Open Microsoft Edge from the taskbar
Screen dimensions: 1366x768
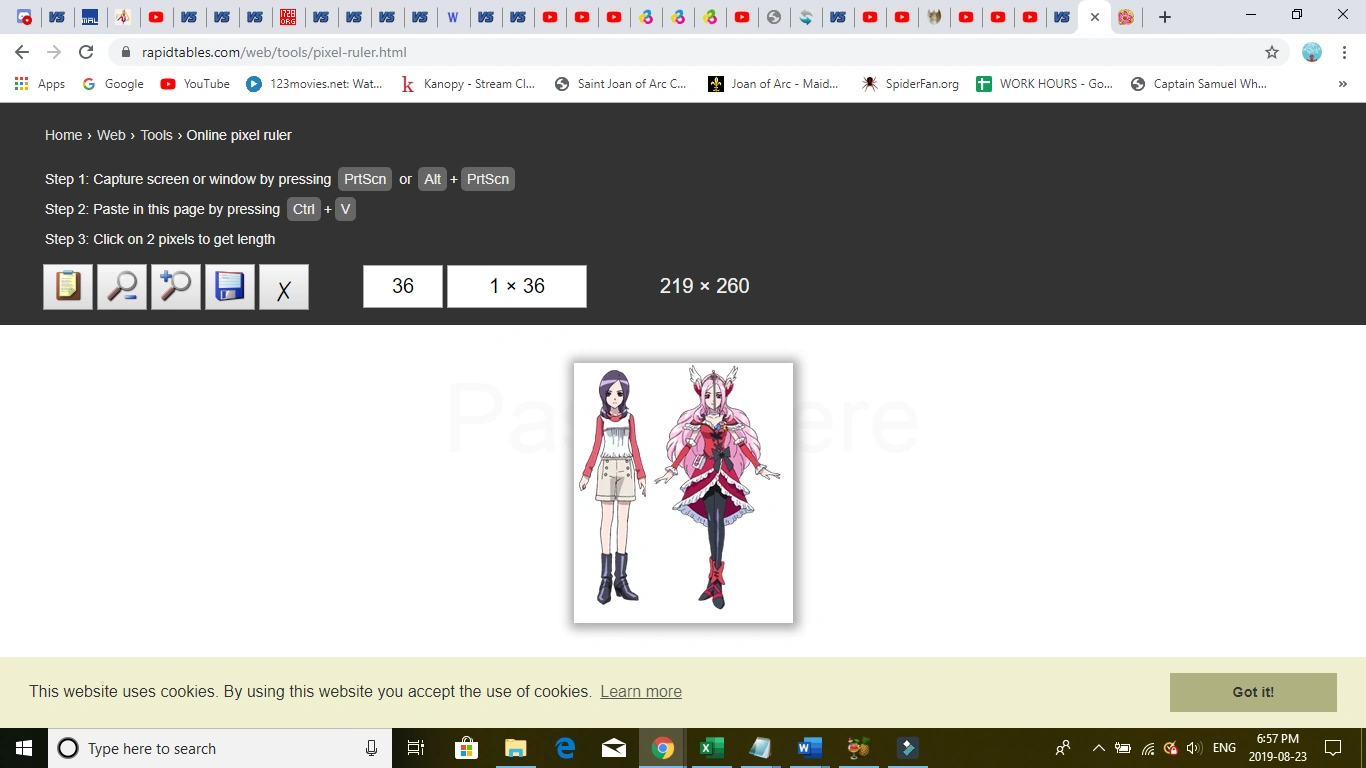point(564,748)
